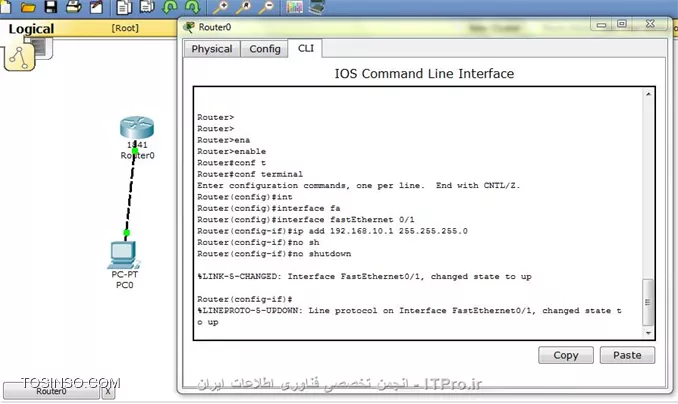Click the 'Router#conf terminal' line

tap(250, 174)
